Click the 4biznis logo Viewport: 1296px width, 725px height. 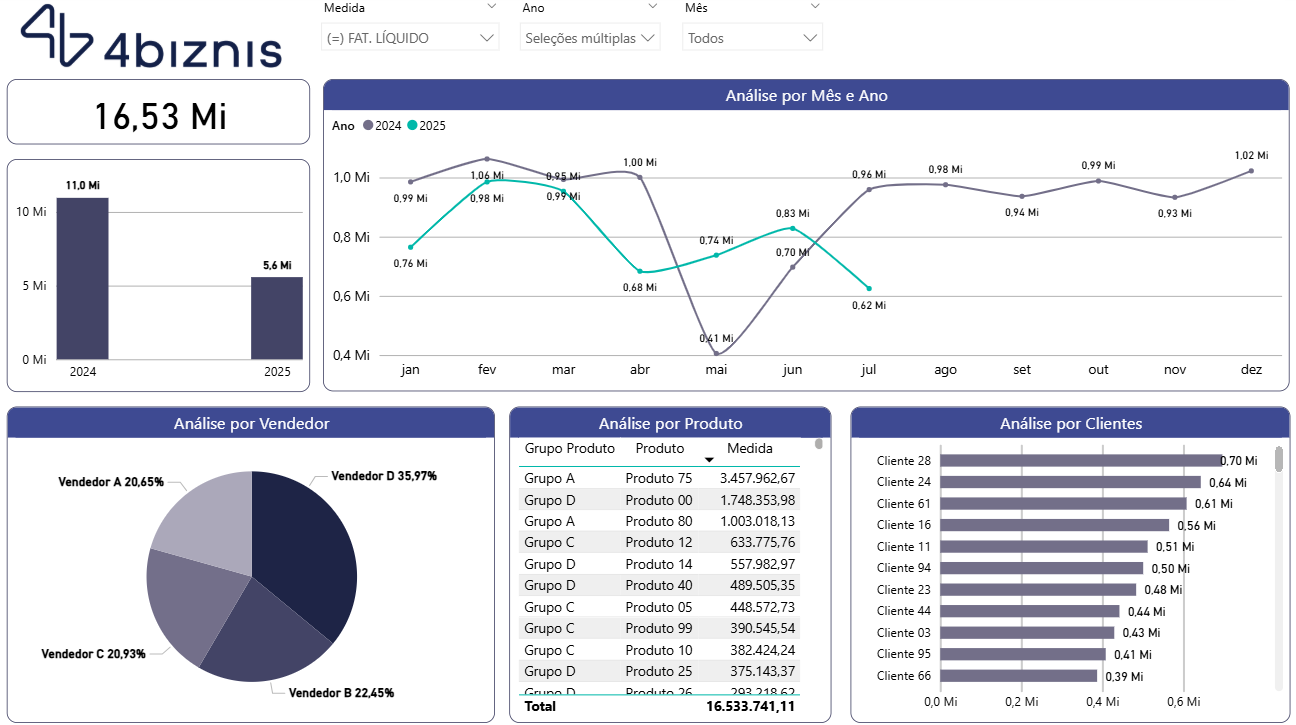point(152,38)
